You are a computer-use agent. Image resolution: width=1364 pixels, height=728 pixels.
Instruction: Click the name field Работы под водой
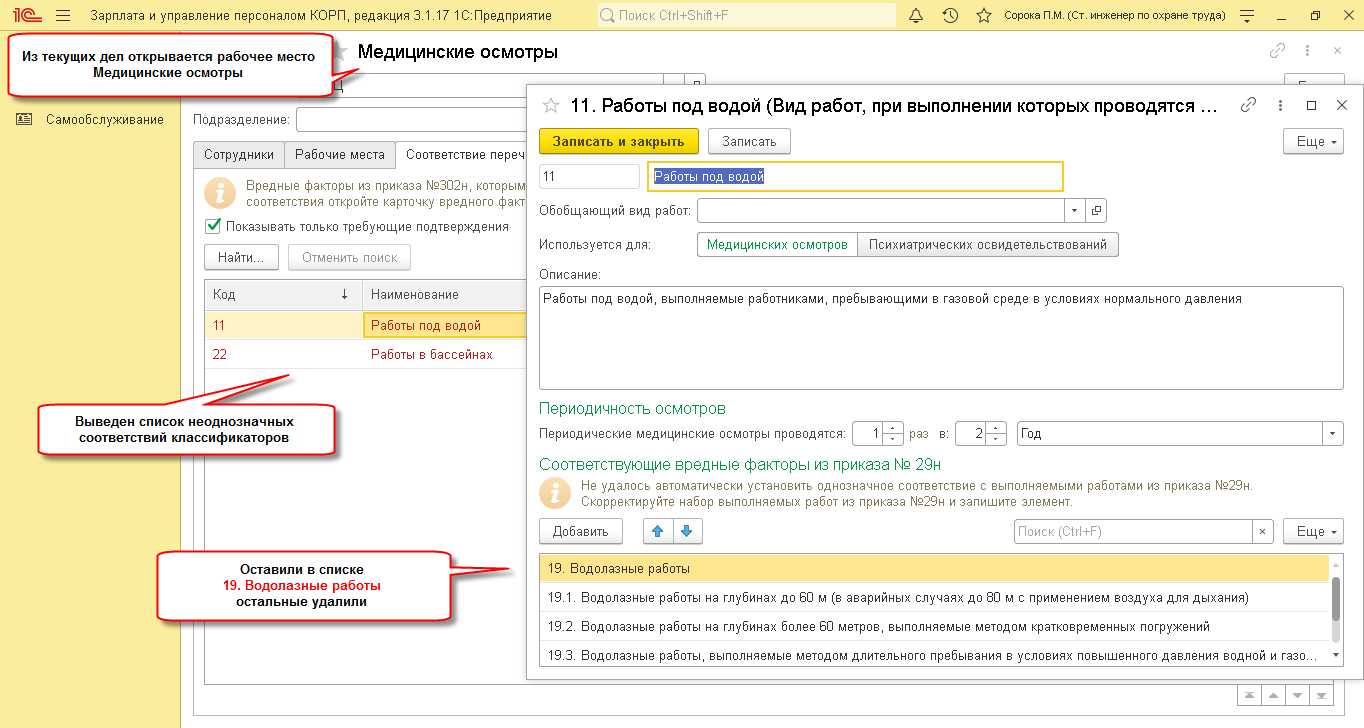point(856,176)
